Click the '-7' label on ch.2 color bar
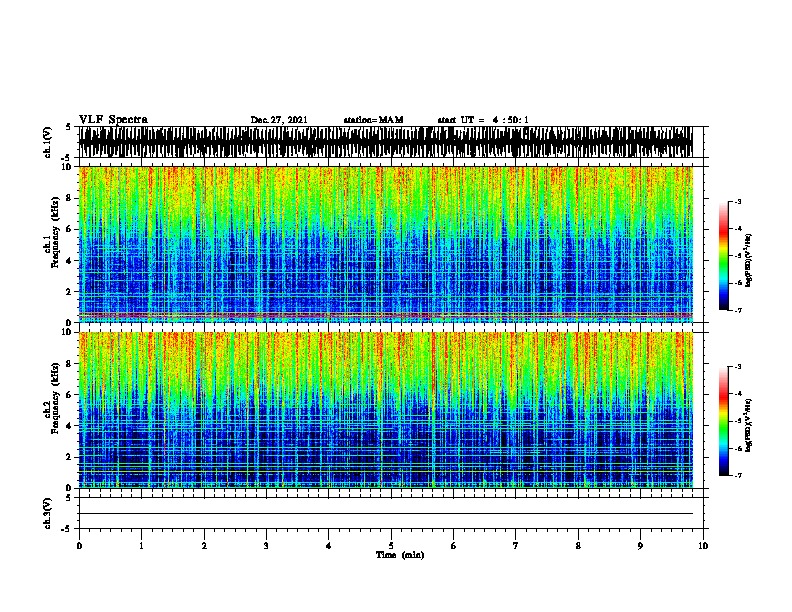The image size is (792, 612). coord(738,475)
